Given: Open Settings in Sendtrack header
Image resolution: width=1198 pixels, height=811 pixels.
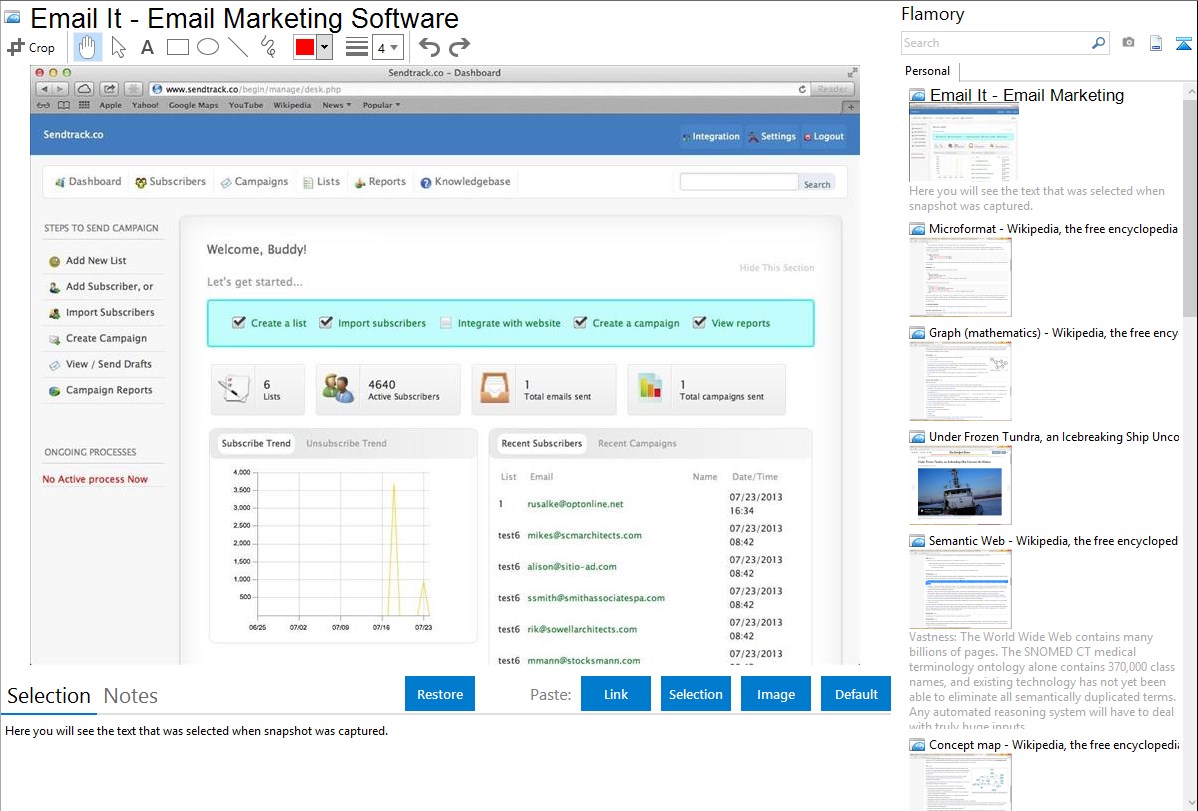Looking at the screenshot, I should tap(772, 136).
